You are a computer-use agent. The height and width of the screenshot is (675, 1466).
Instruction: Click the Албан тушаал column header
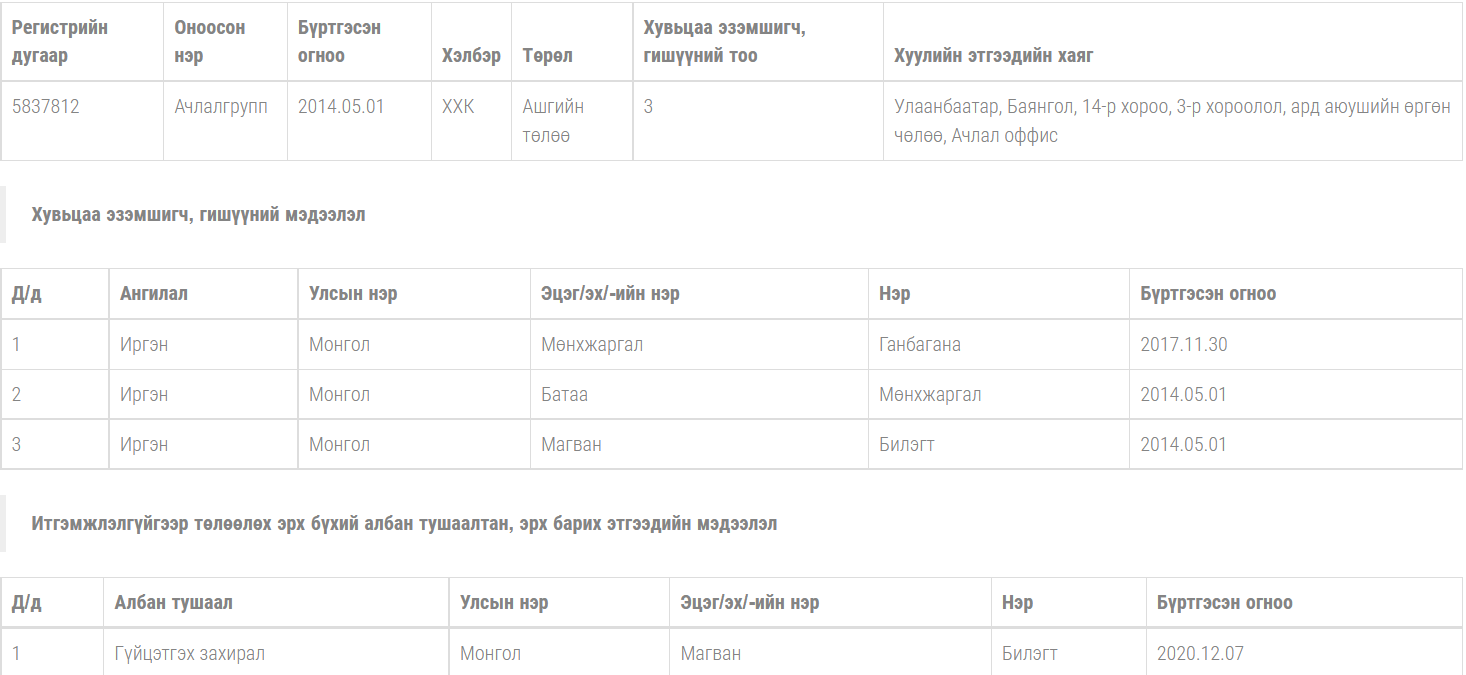coord(173,603)
